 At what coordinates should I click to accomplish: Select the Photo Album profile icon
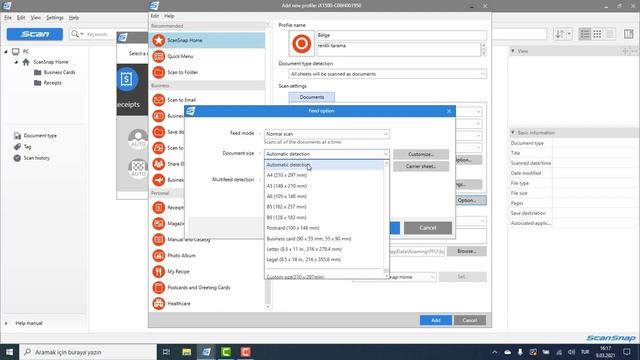click(x=158, y=256)
